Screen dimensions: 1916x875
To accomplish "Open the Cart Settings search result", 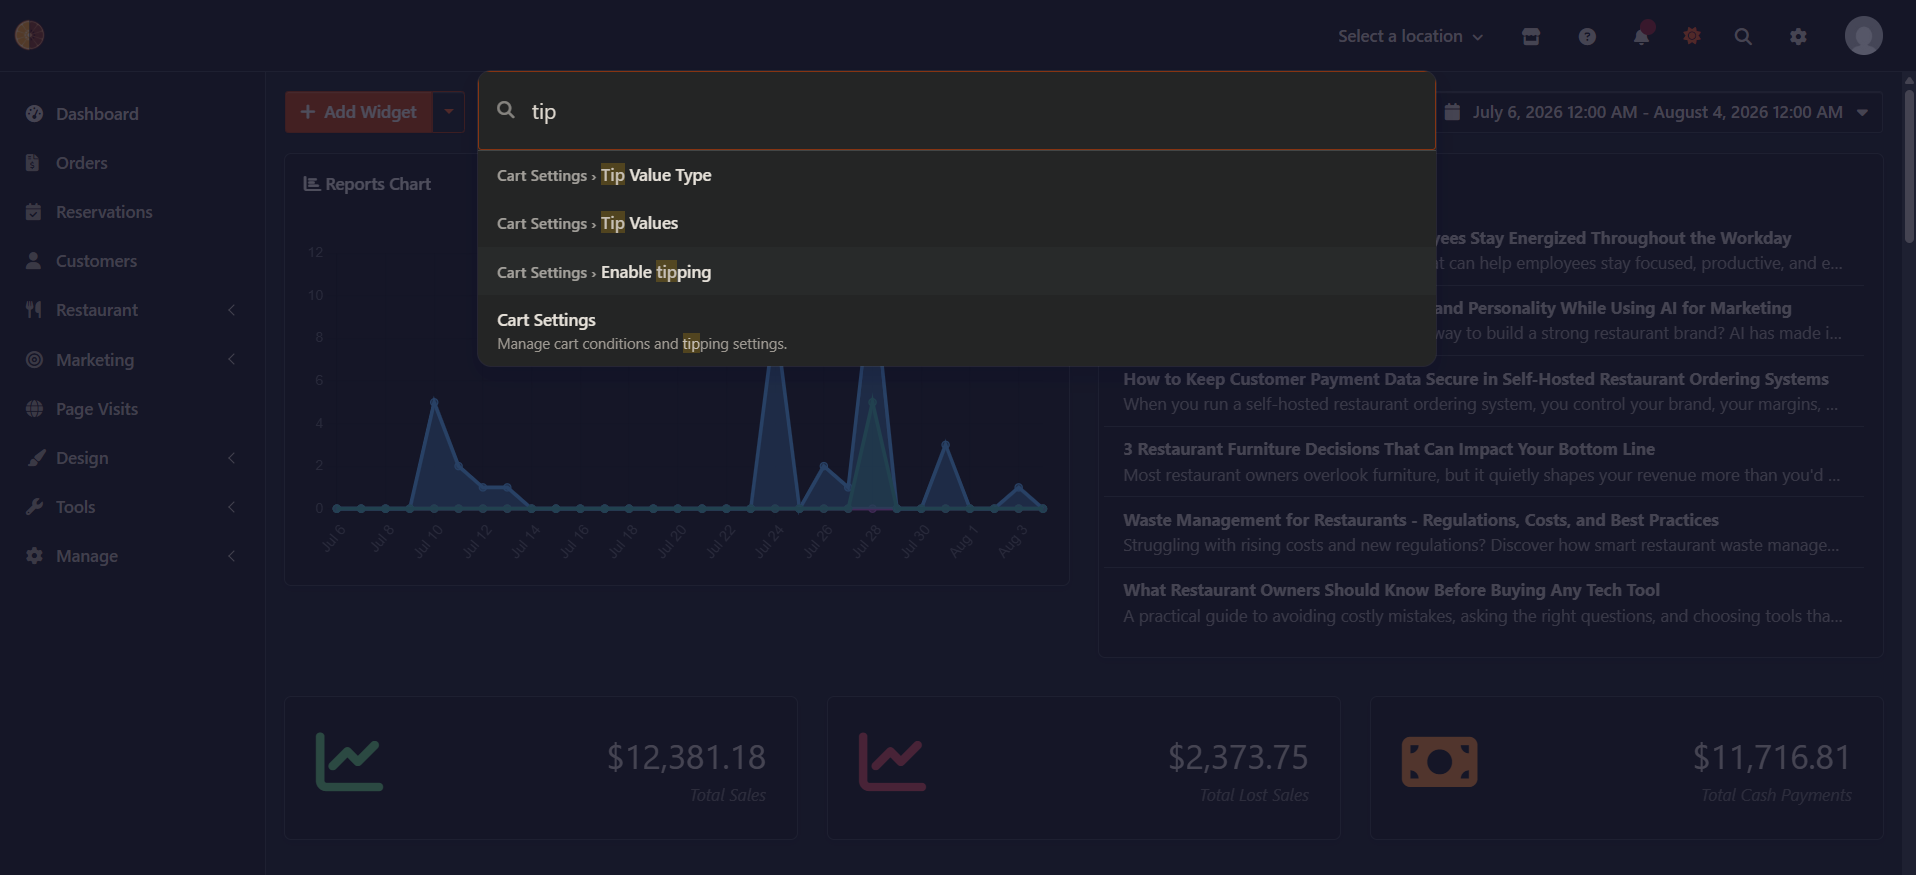I will (x=957, y=331).
